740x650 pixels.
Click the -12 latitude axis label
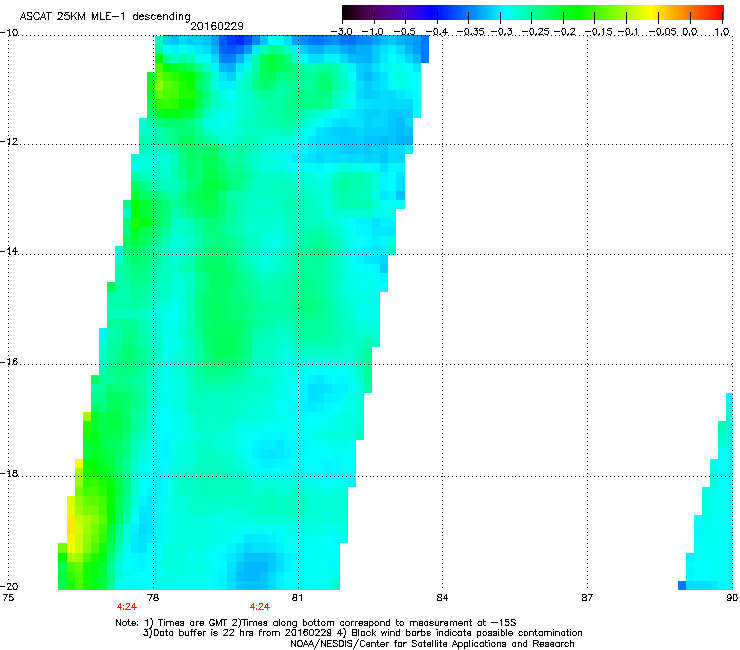click(x=9, y=142)
